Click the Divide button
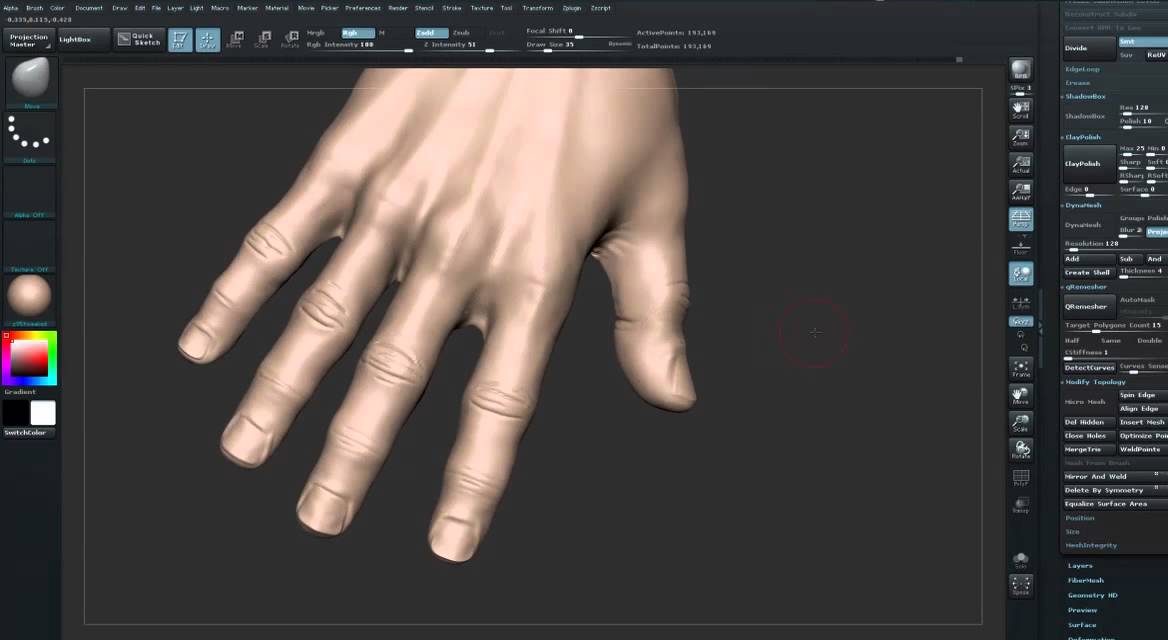Screen dimensions: 1168x640 point(1089,48)
